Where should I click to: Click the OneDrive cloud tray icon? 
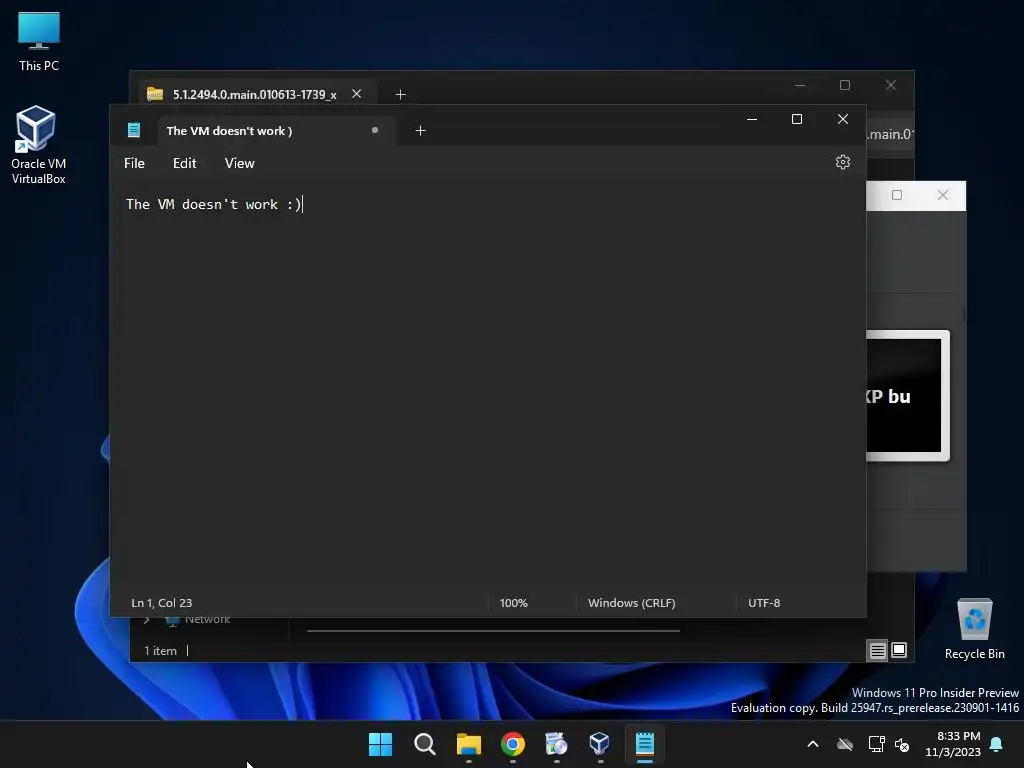point(845,744)
